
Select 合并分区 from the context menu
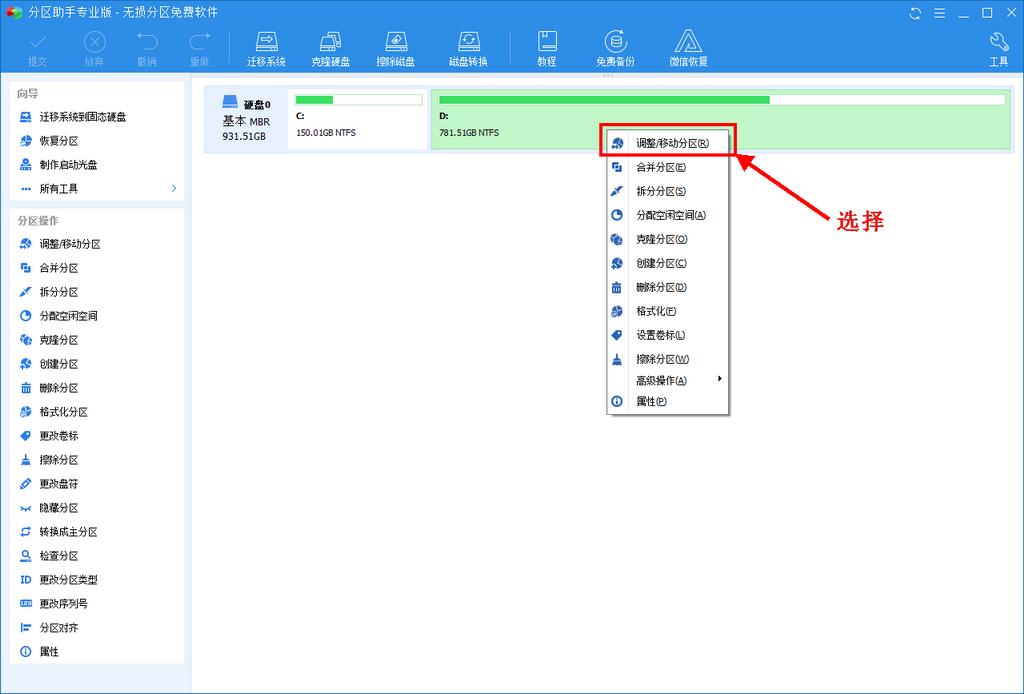661,168
